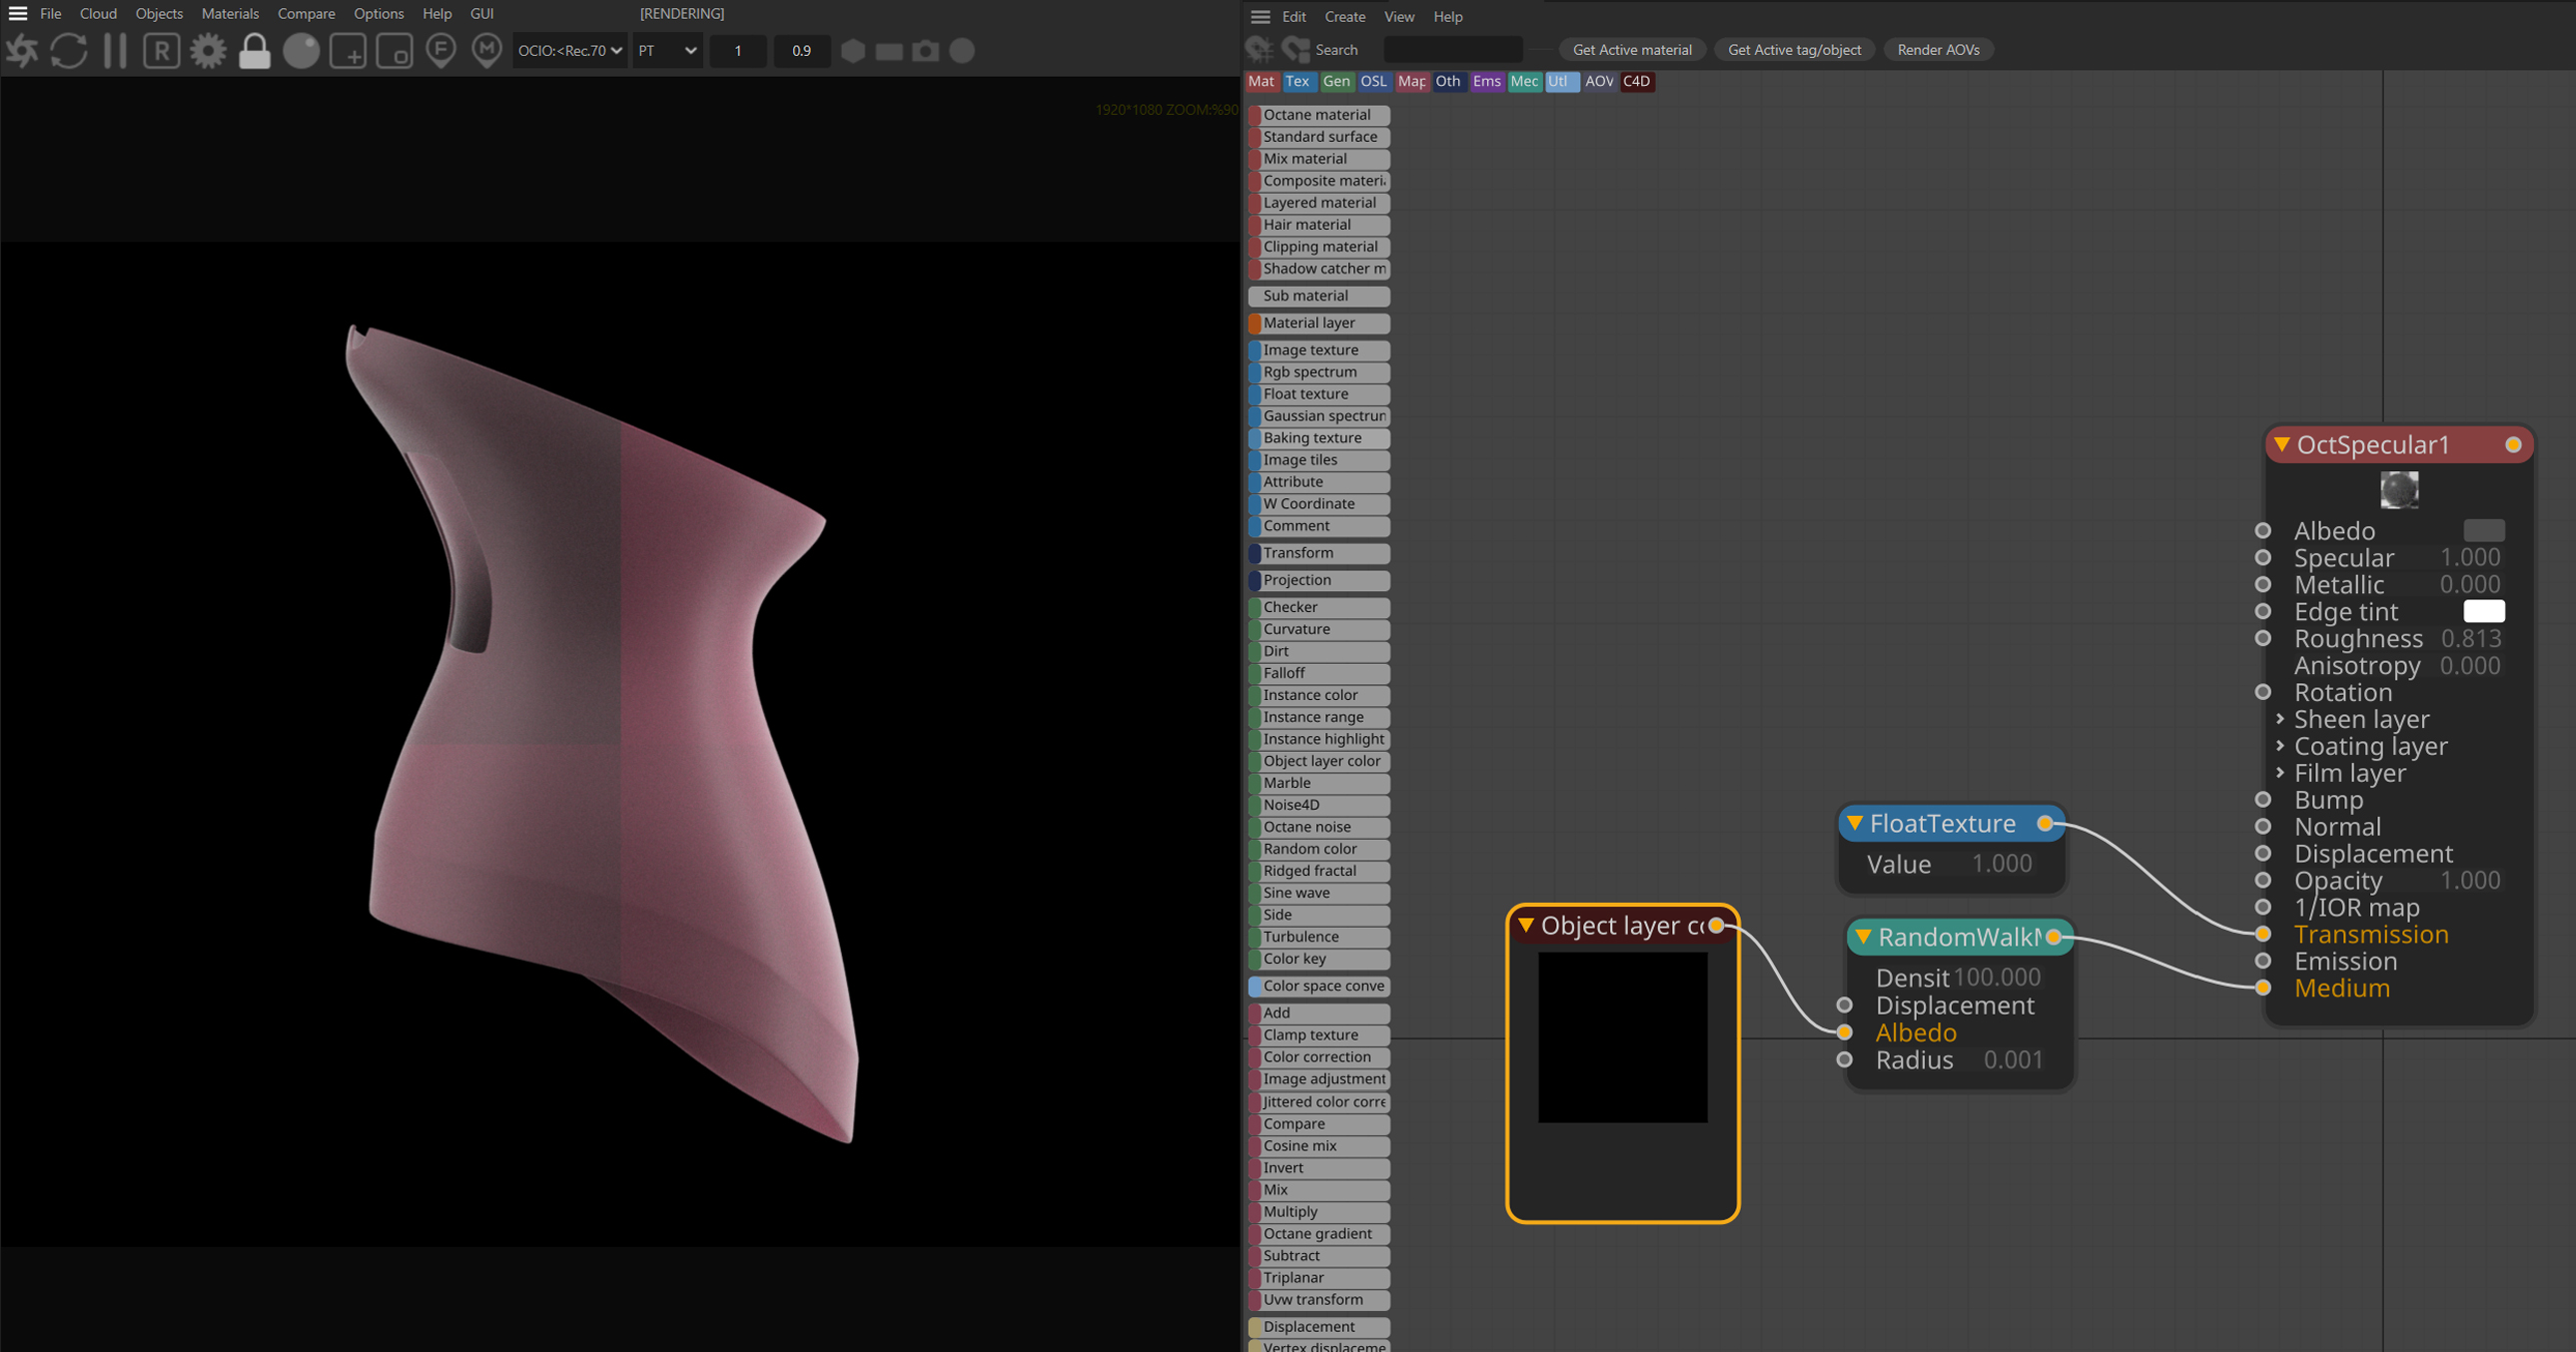This screenshot has height=1352, width=2576.
Task: Click the focus picker F pin icon
Action: [x=441, y=51]
